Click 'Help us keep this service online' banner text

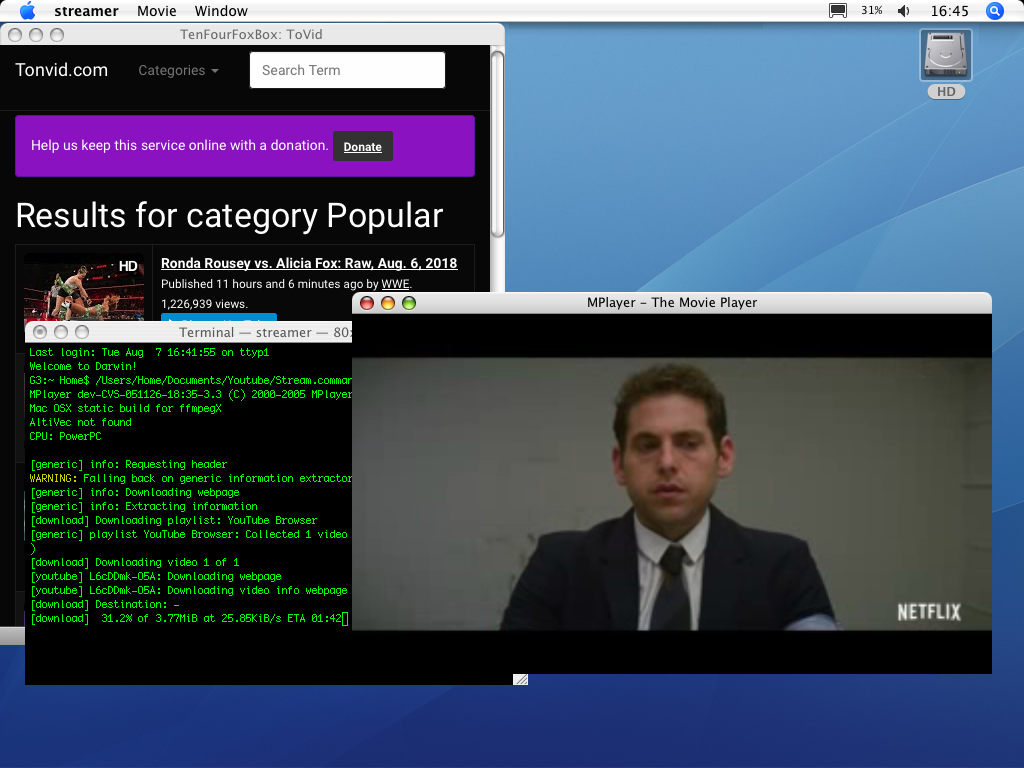point(180,145)
